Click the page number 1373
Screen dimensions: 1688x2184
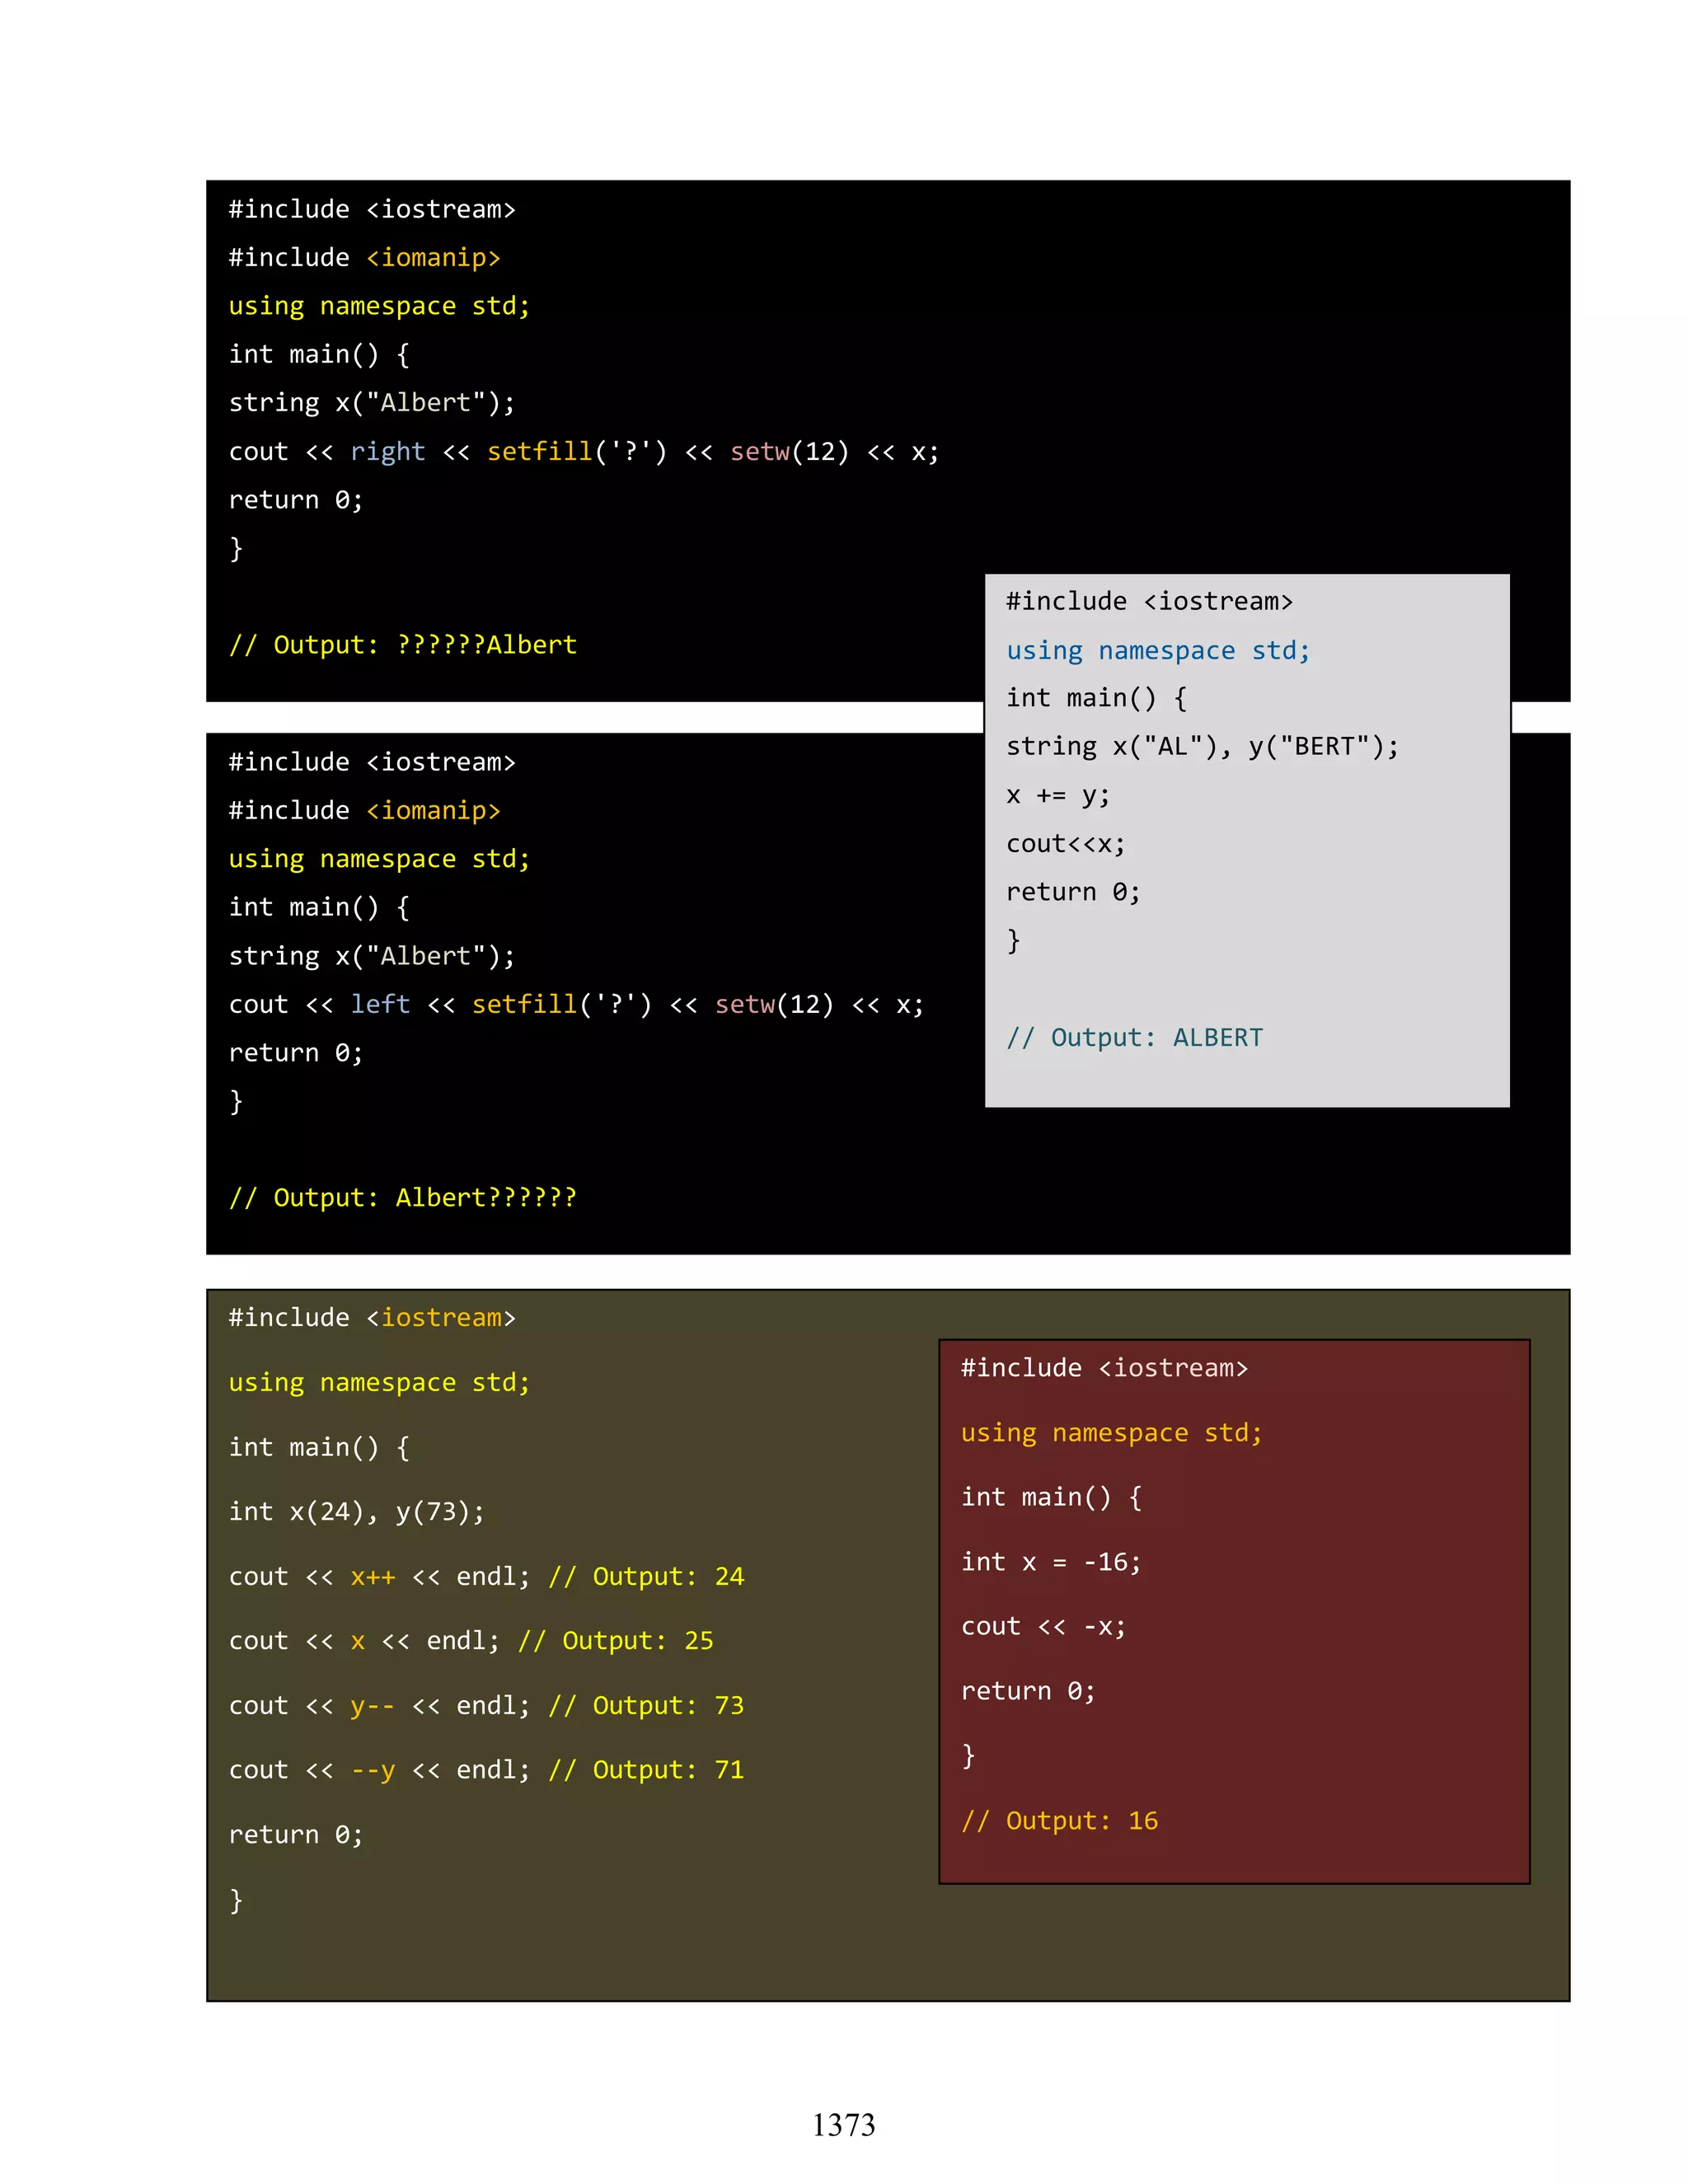point(843,2125)
